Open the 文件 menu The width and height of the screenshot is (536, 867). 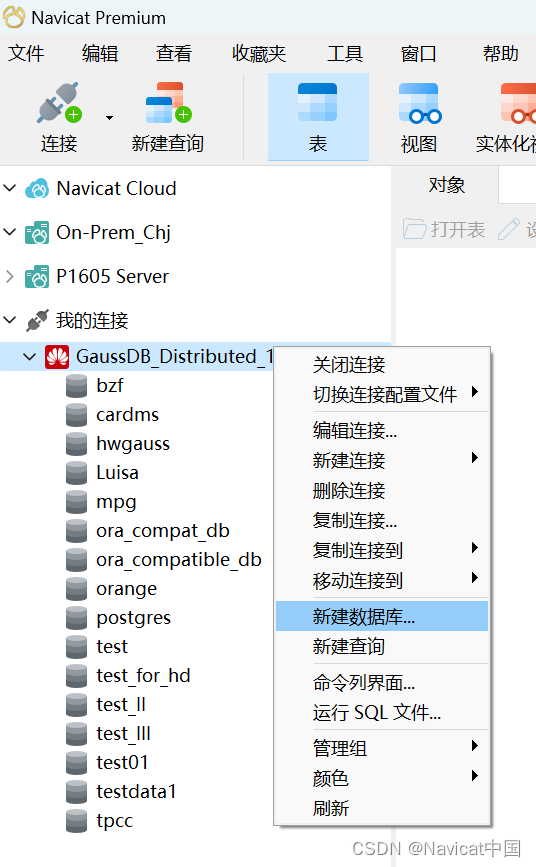click(x=26, y=54)
